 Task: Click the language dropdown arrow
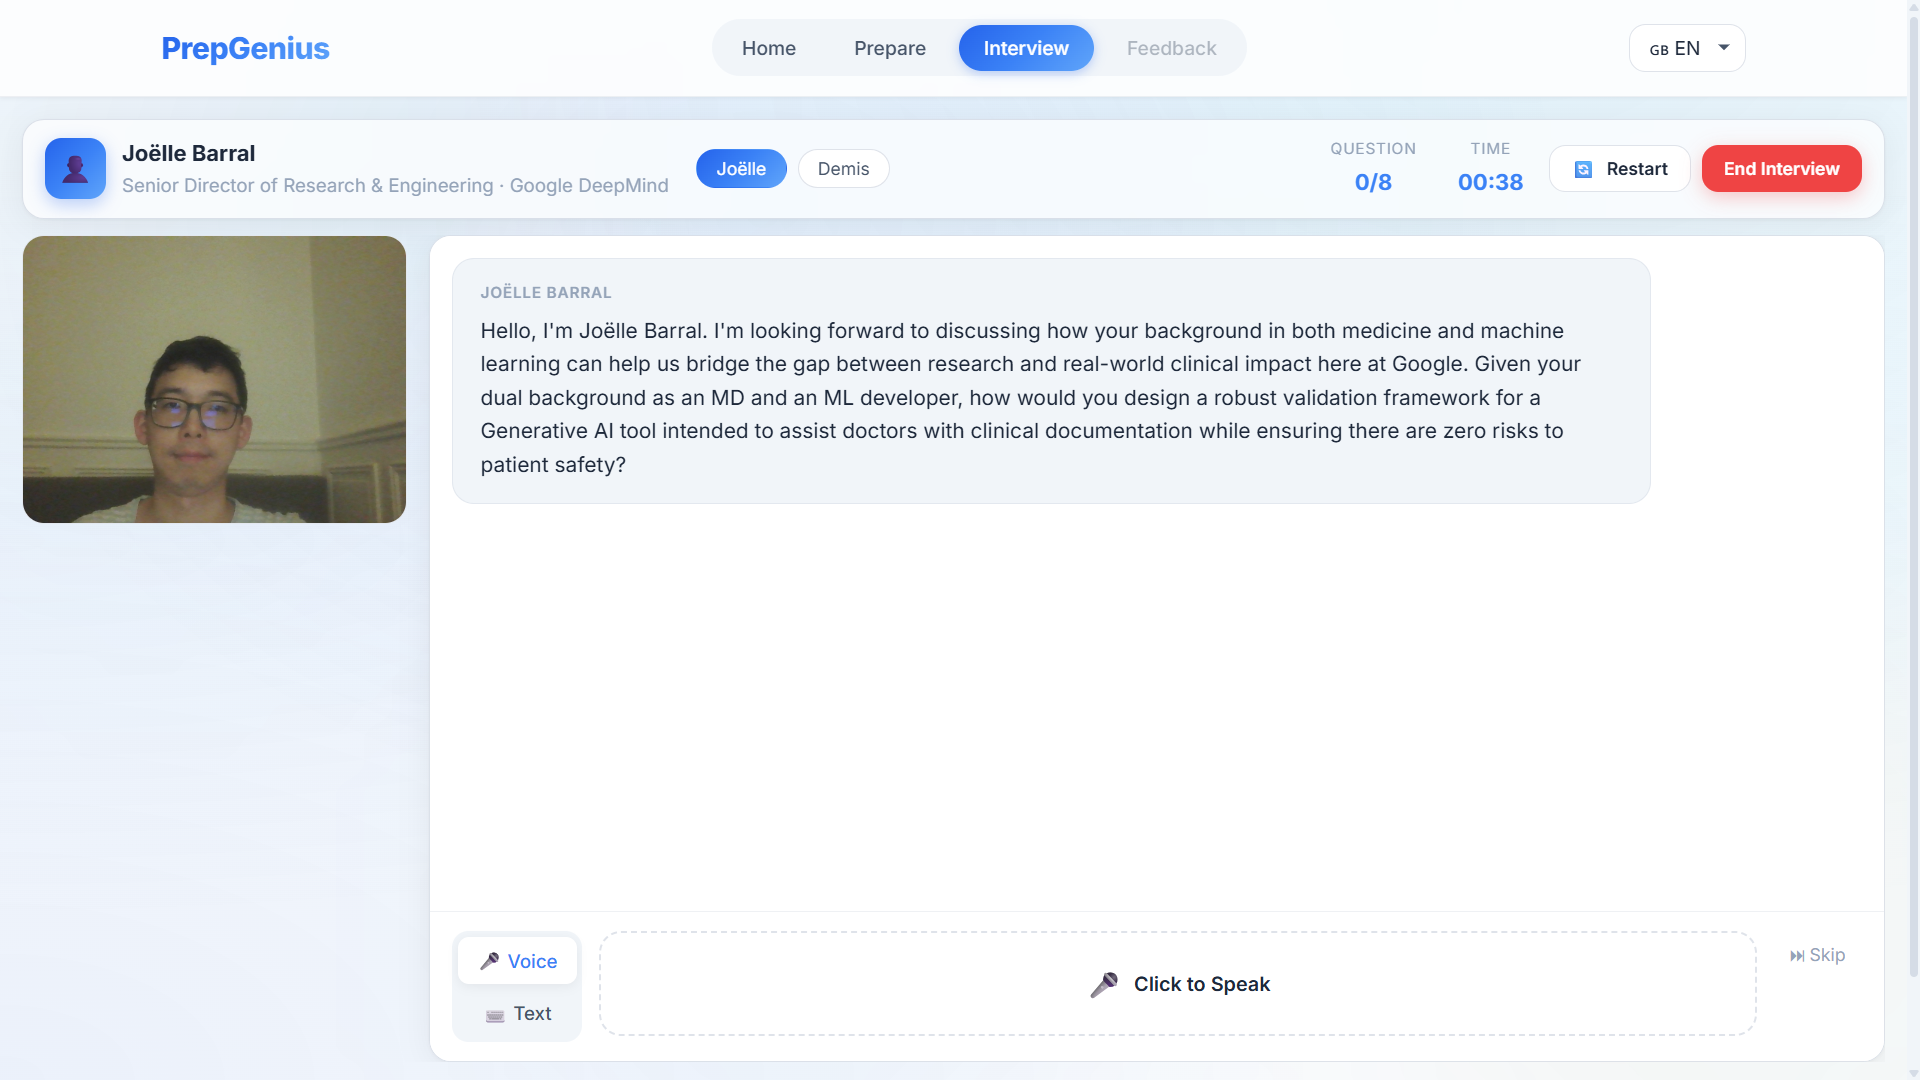pos(1724,47)
